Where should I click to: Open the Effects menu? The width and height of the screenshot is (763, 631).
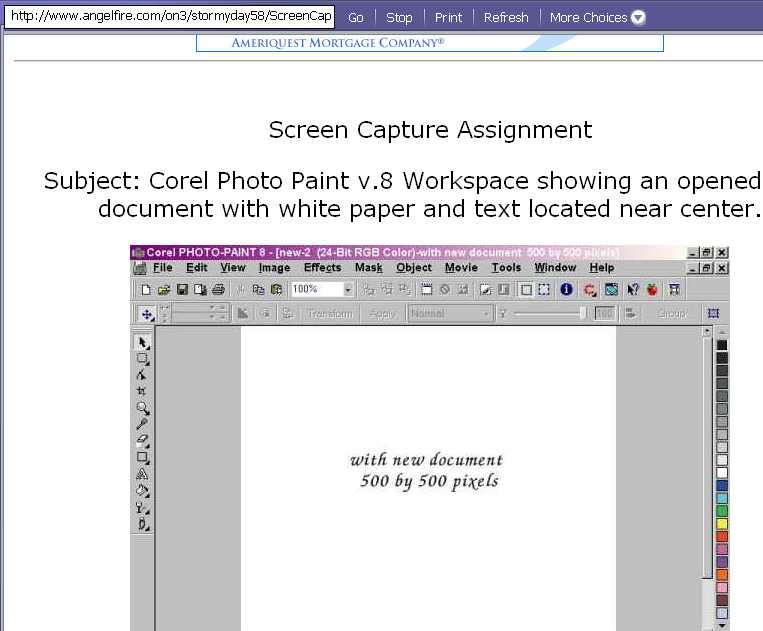pyautogui.click(x=322, y=268)
